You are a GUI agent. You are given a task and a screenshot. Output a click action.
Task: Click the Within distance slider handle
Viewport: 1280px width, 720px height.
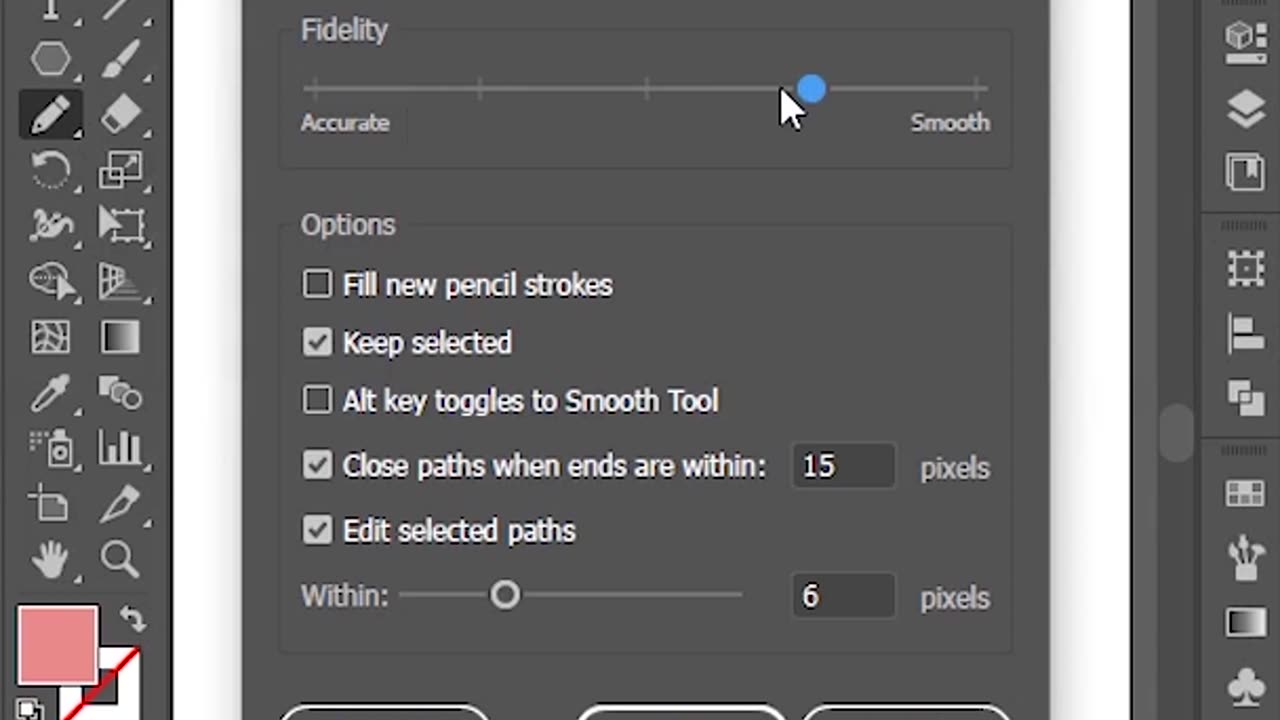[x=505, y=596]
